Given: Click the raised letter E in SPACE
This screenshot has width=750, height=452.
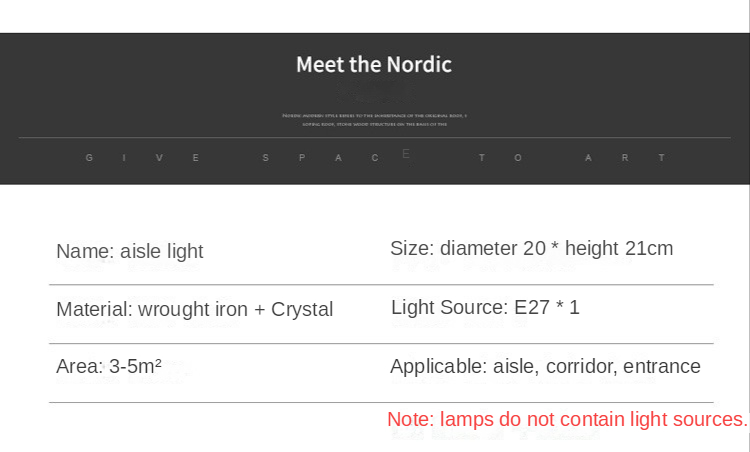Looking at the screenshot, I should 406,154.
